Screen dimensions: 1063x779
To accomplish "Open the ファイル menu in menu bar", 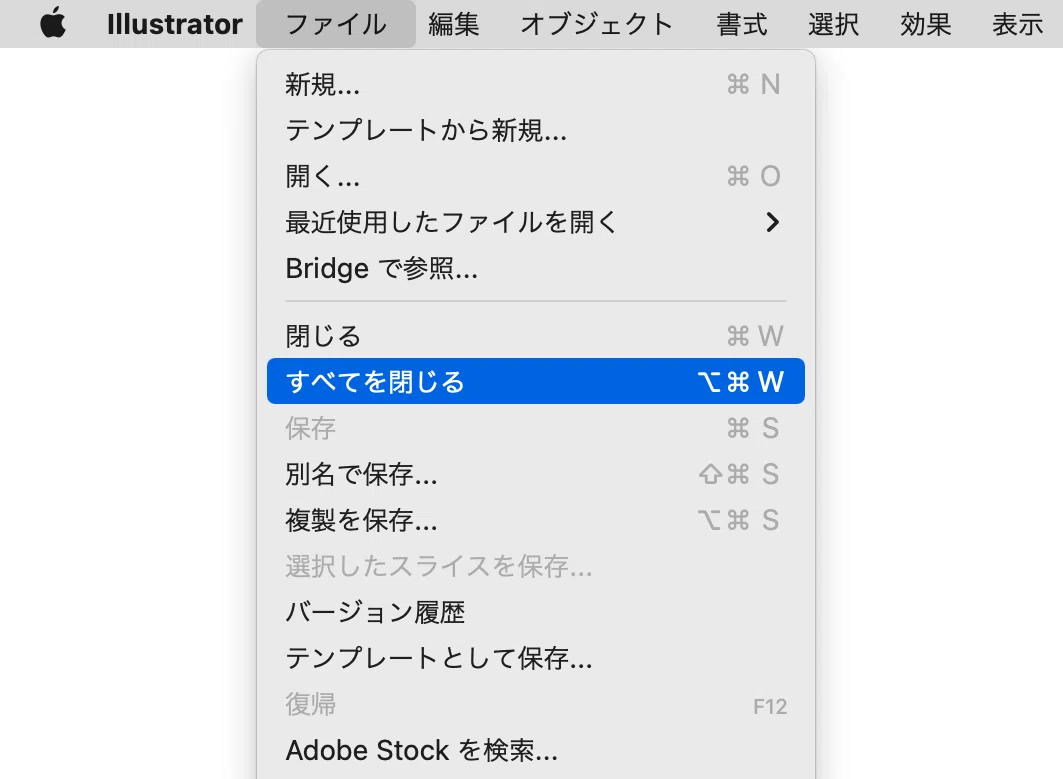I will (336, 24).
